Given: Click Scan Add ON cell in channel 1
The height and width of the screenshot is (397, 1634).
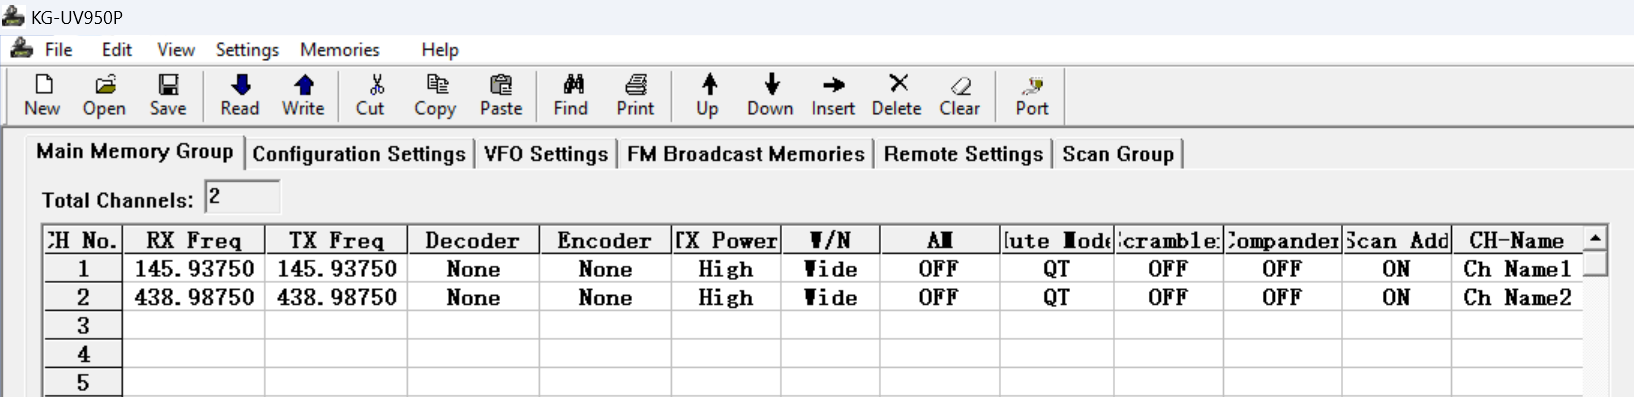Looking at the screenshot, I should [1397, 268].
